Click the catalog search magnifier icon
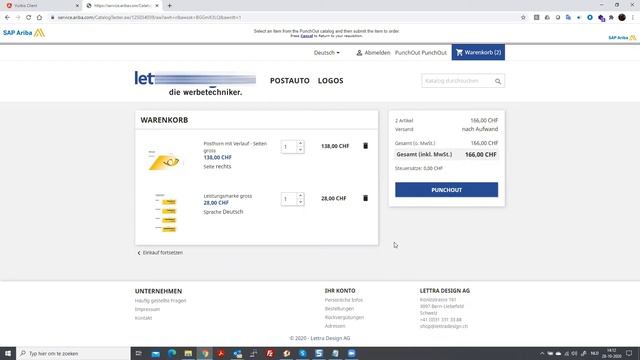The image size is (640, 360). pyautogui.click(x=498, y=81)
